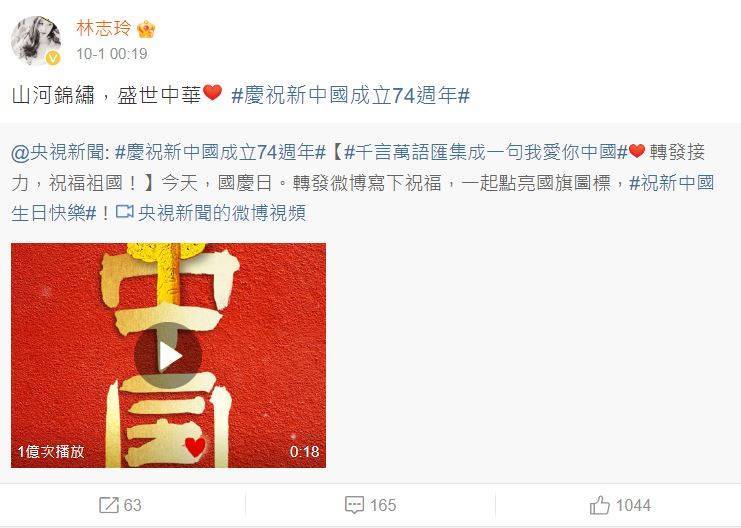Click the 0:18 video duration label
Image resolution: width=741 pixels, height=528 pixels.
pos(304,452)
